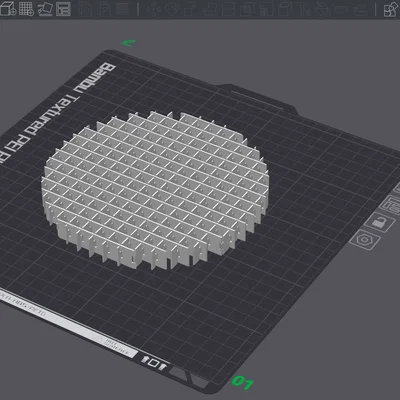Run Auto Orient from the top toolbar

coord(45,9)
